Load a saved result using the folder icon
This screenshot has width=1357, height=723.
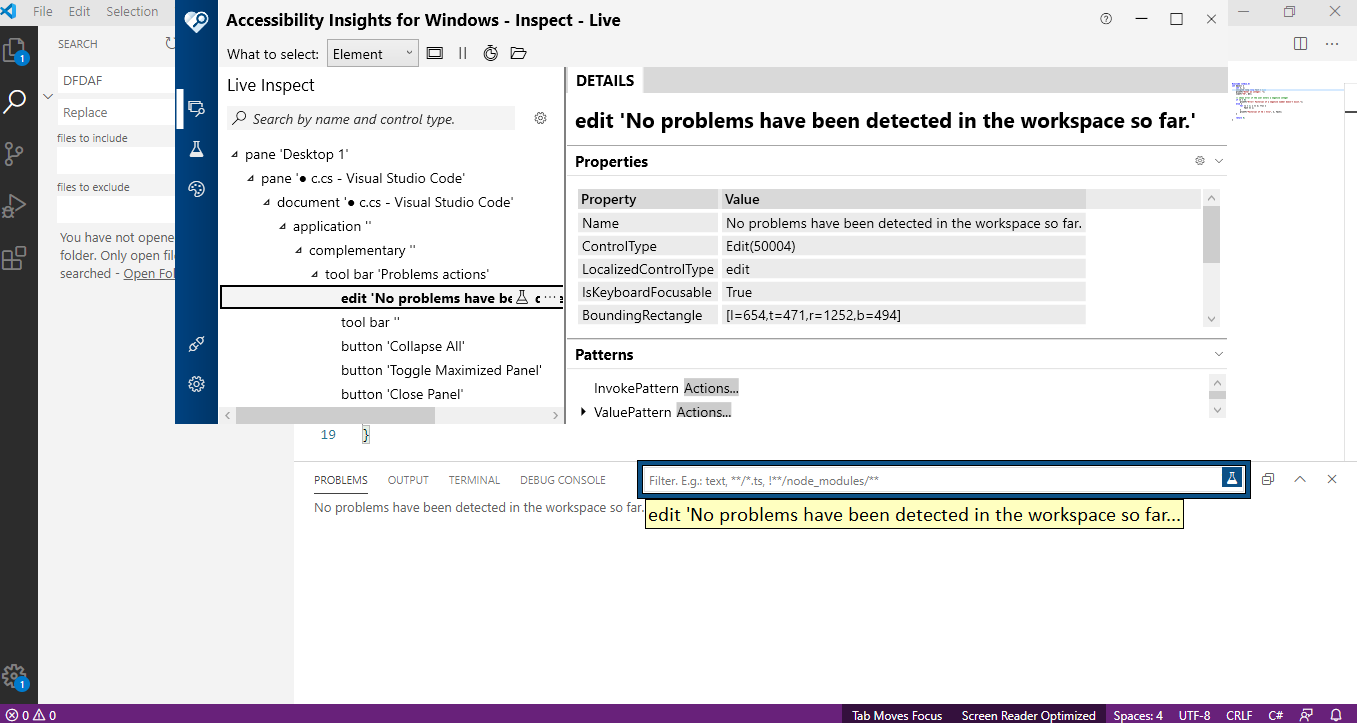point(518,53)
